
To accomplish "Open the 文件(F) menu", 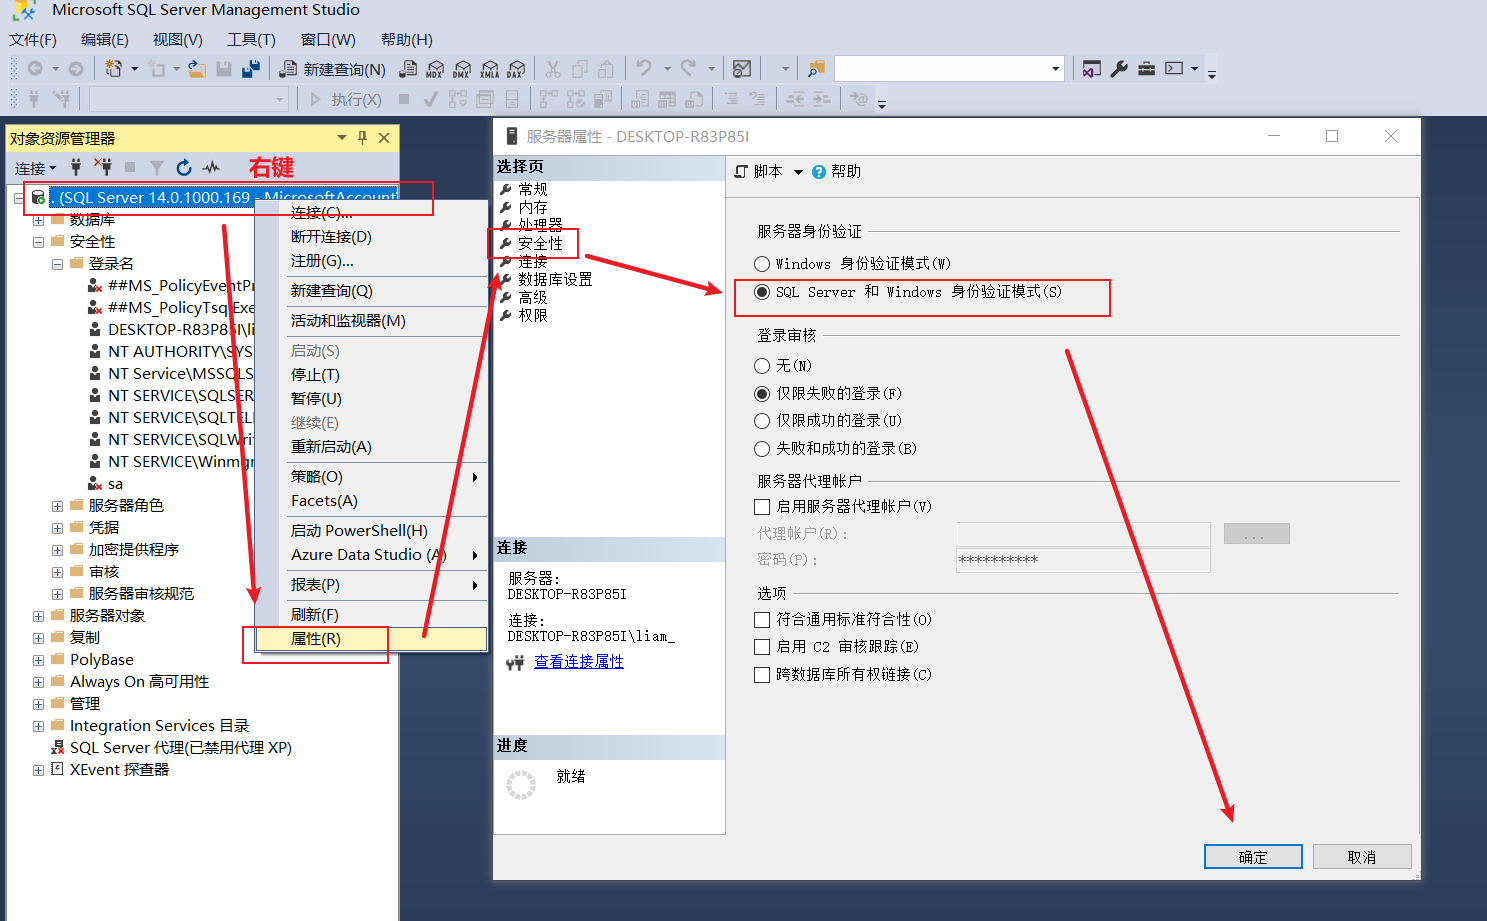I will coord(33,40).
